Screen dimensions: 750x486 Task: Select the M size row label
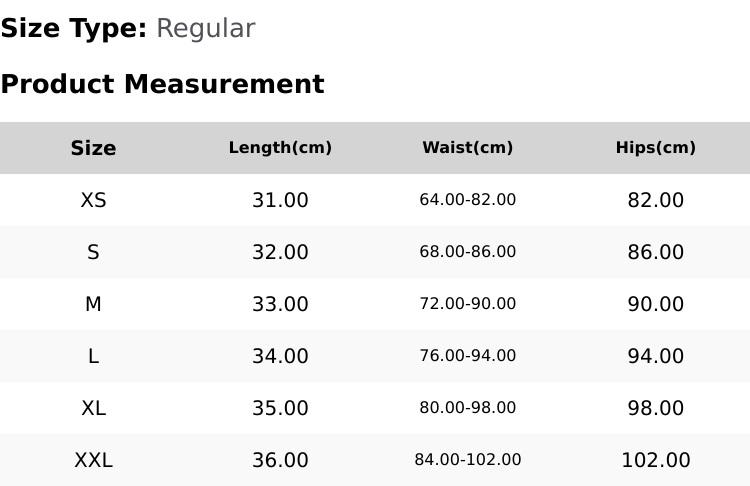[x=93, y=304]
